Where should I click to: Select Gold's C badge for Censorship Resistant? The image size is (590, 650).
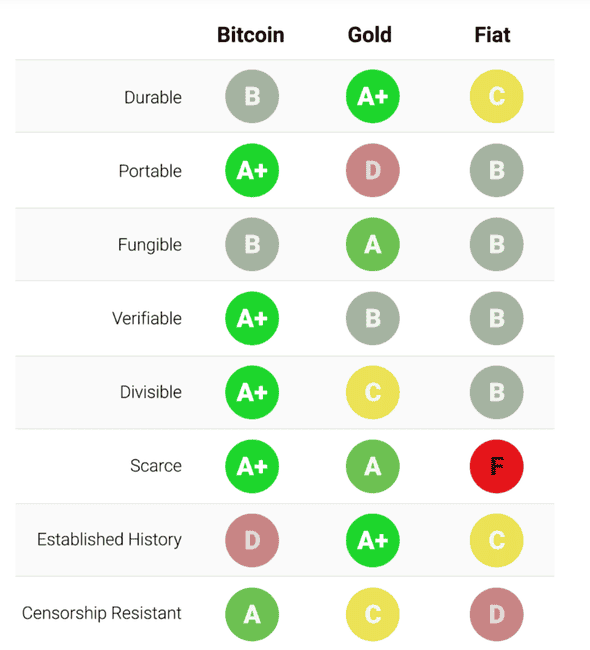point(373,614)
